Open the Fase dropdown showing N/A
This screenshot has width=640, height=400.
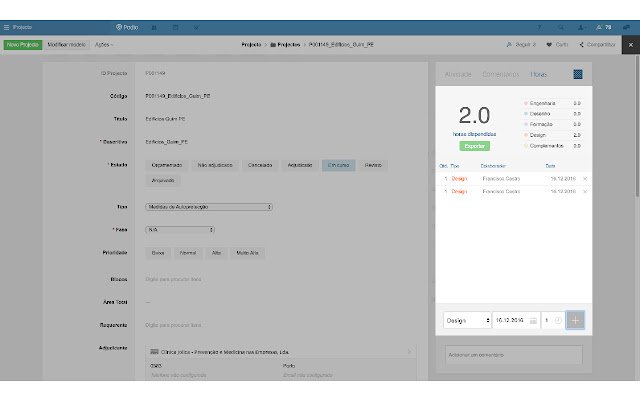pos(180,230)
